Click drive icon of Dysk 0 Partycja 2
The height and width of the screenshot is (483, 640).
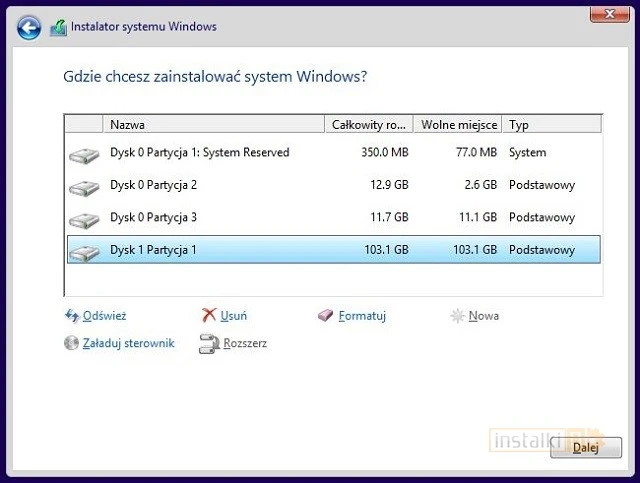(x=84, y=188)
